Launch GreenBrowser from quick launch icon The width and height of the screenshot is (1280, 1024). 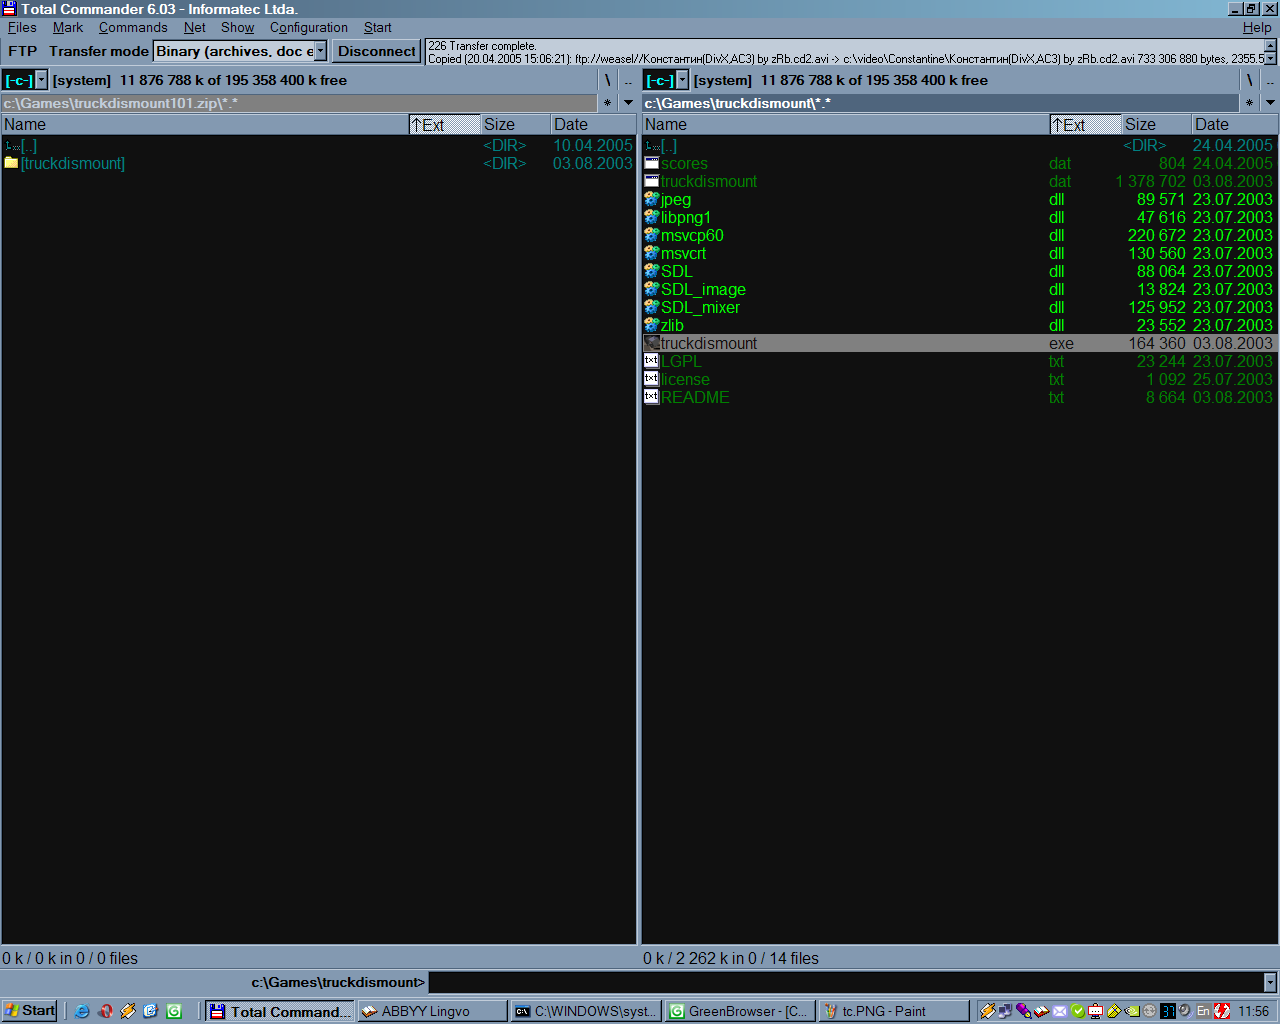[174, 1011]
